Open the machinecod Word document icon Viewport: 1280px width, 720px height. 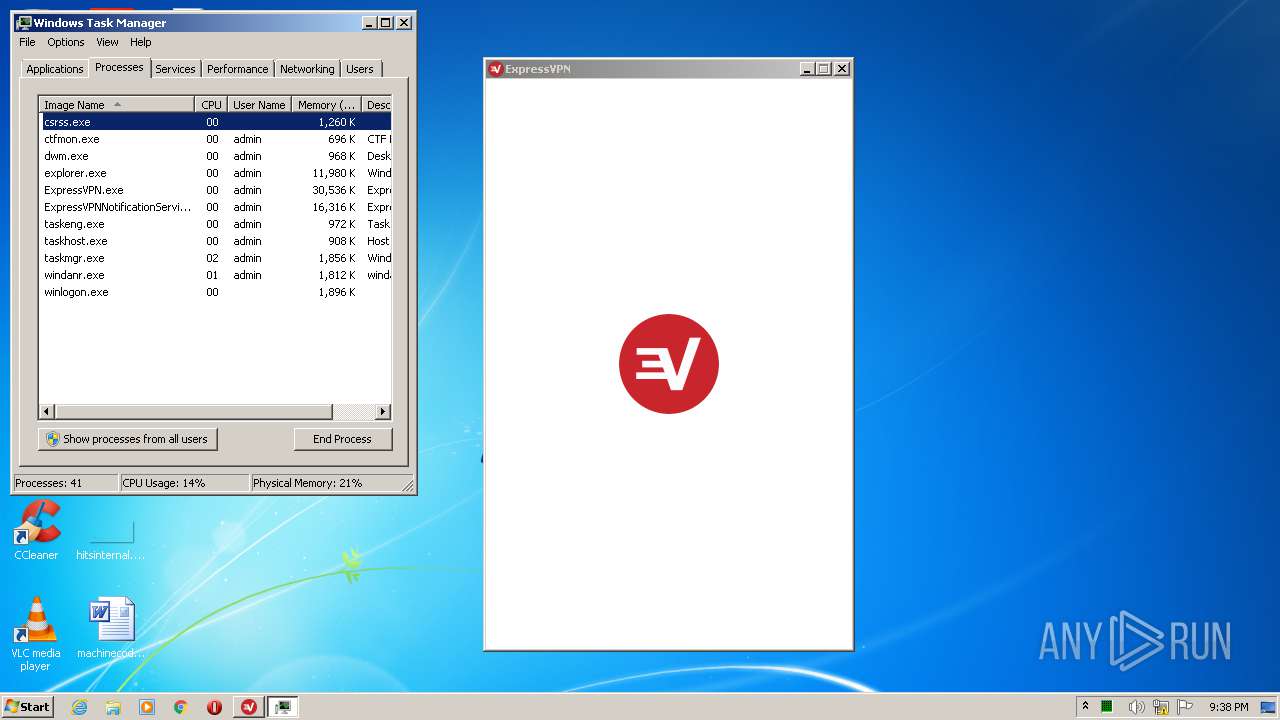pos(111,628)
